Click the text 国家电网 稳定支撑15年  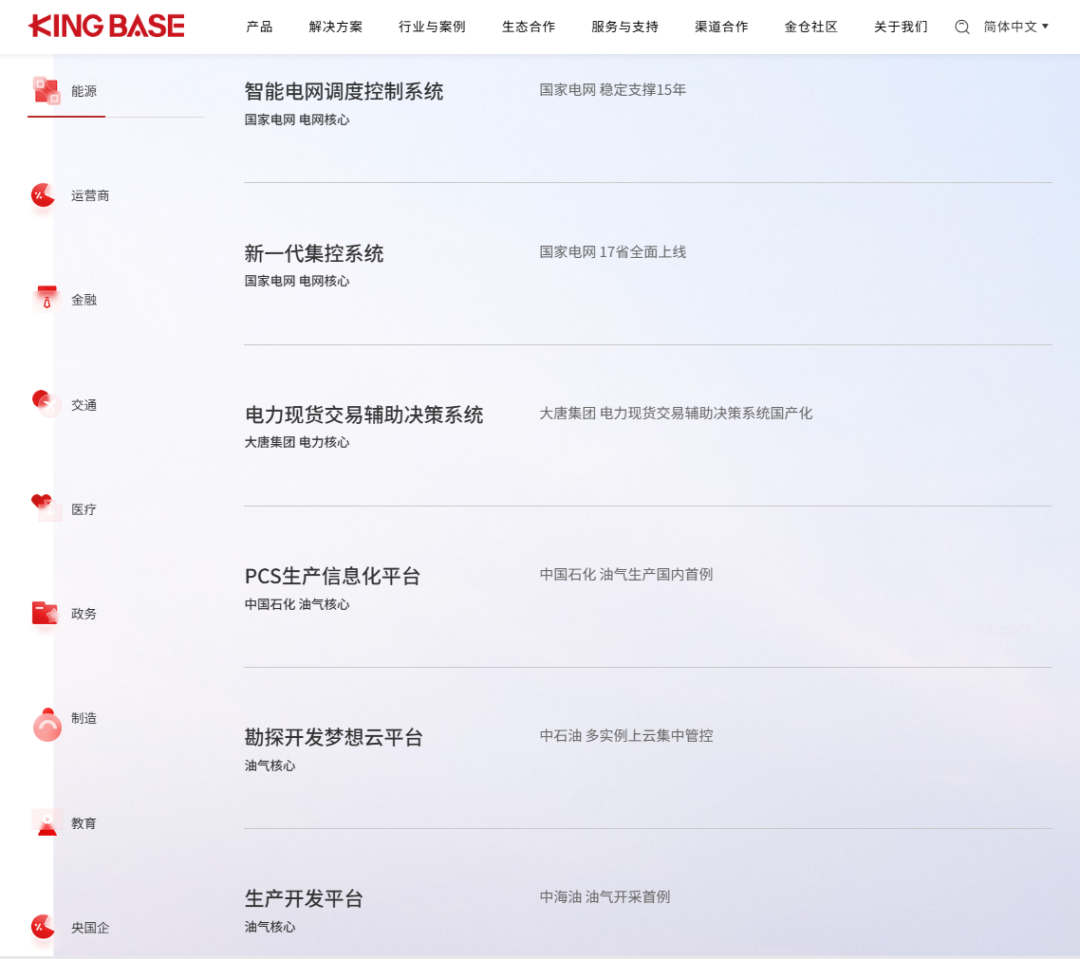(x=612, y=90)
